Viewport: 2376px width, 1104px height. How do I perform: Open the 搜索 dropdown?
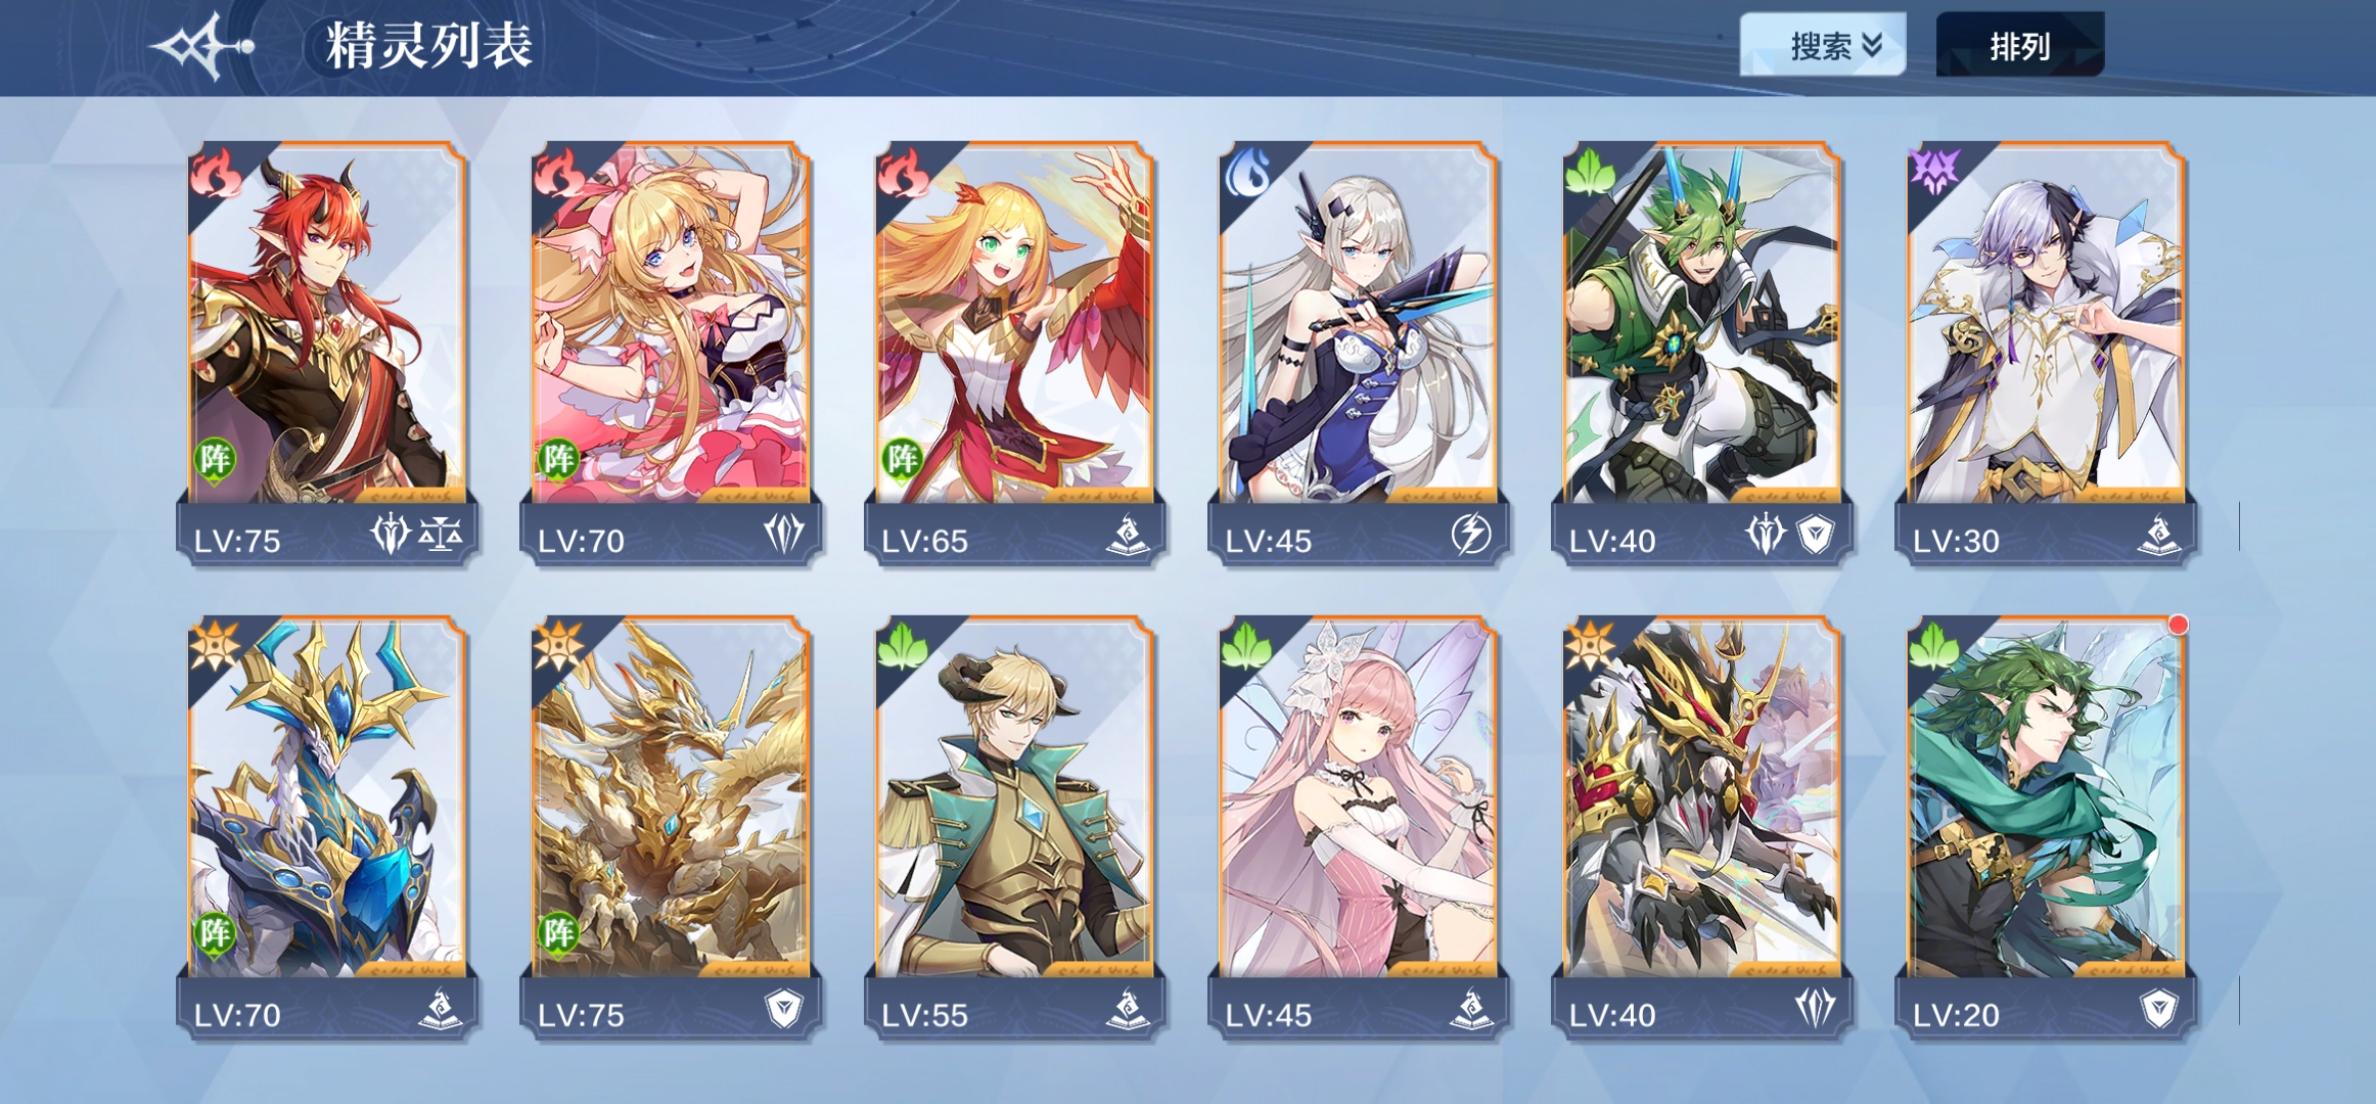(1822, 44)
